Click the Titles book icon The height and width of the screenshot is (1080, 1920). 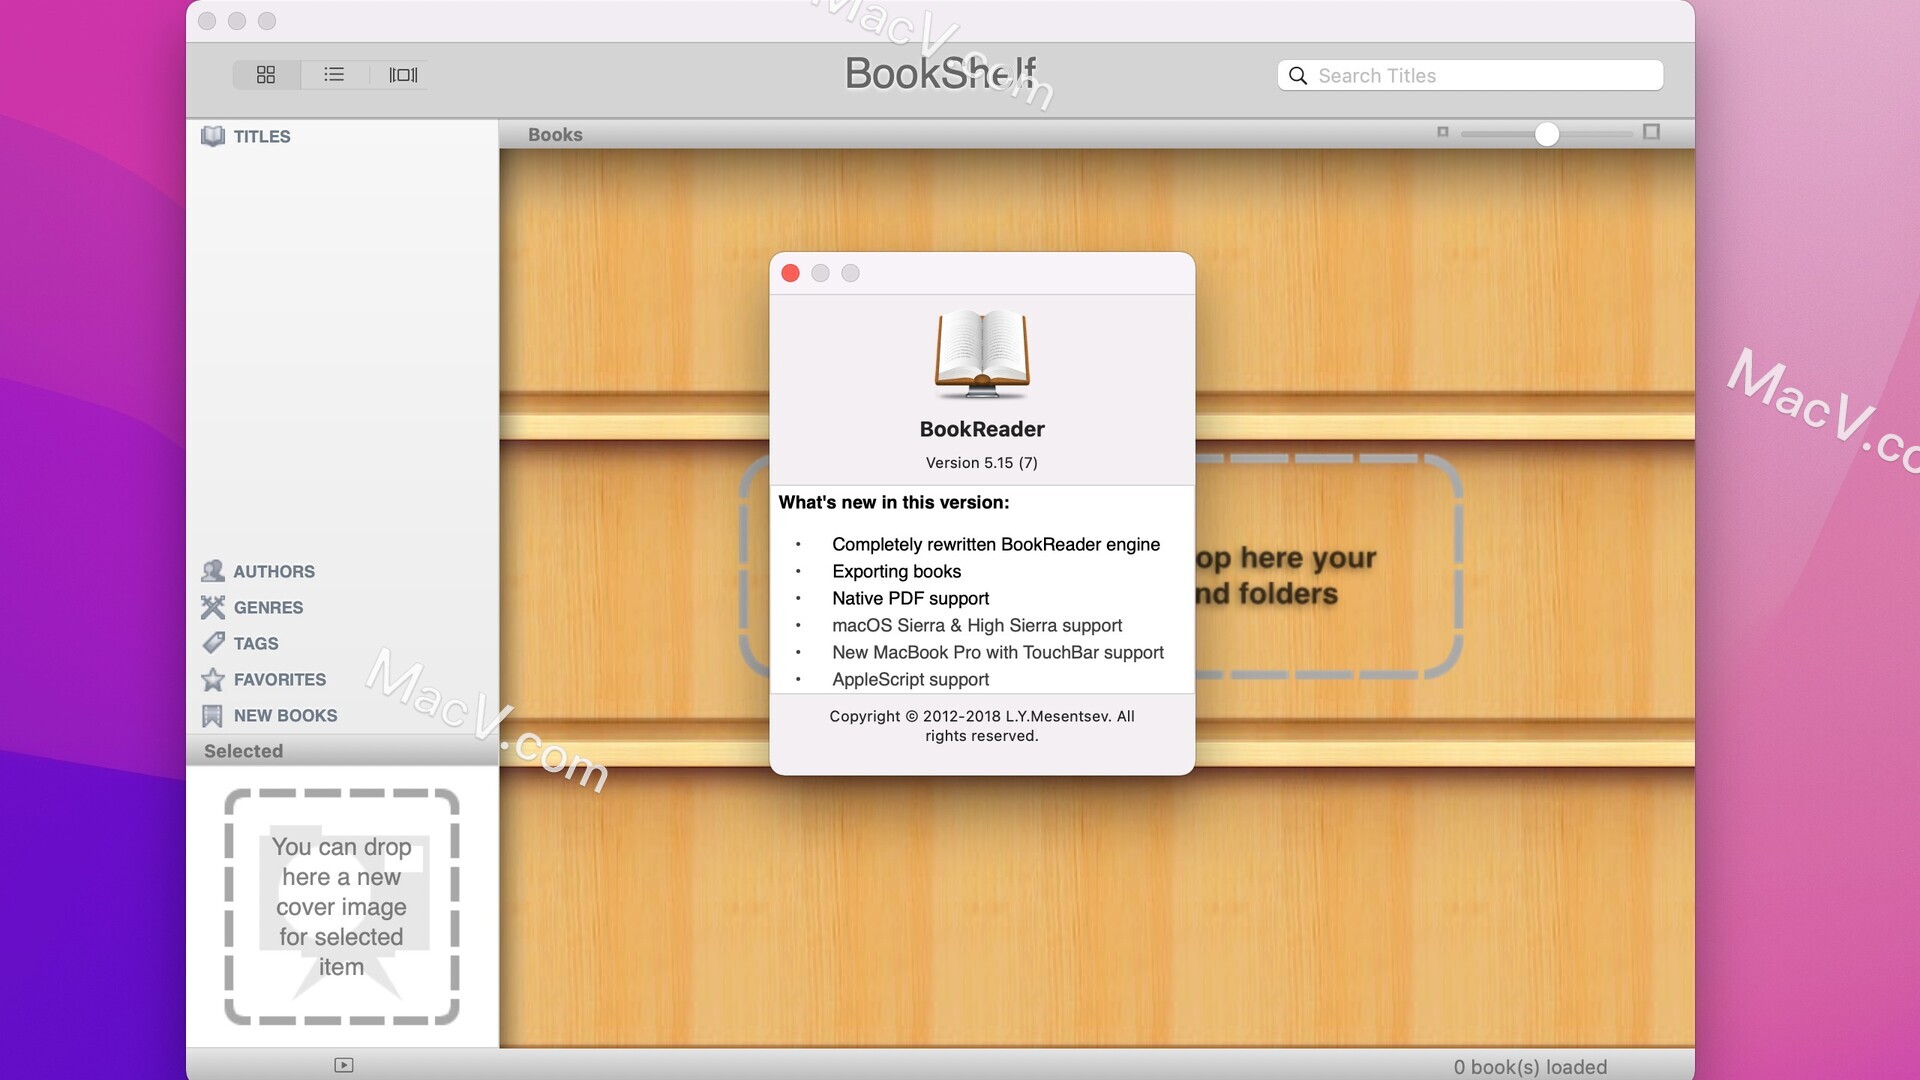pos(213,136)
